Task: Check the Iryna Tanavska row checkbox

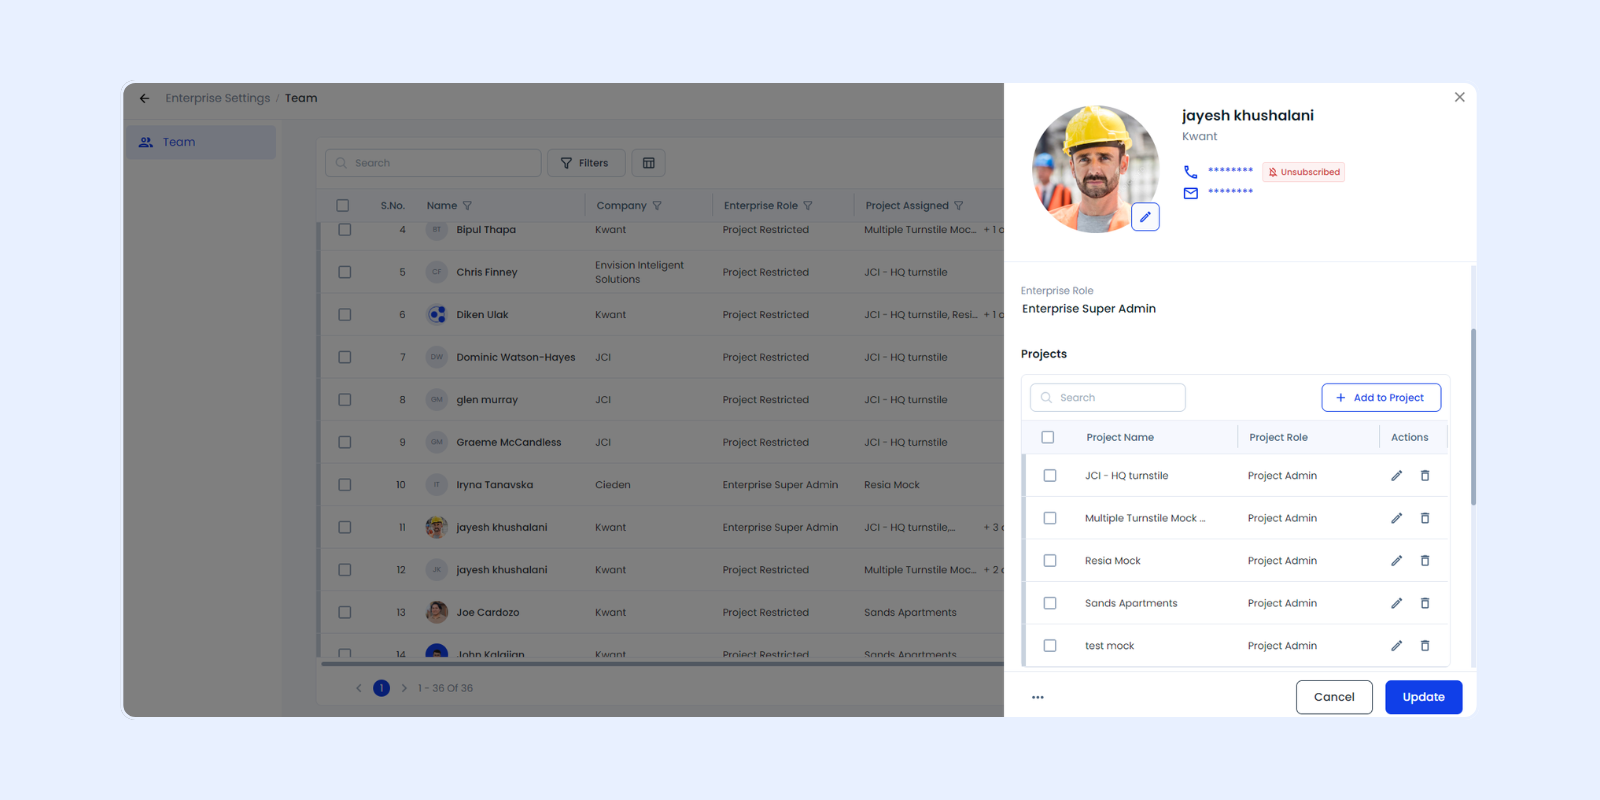Action: (345, 485)
